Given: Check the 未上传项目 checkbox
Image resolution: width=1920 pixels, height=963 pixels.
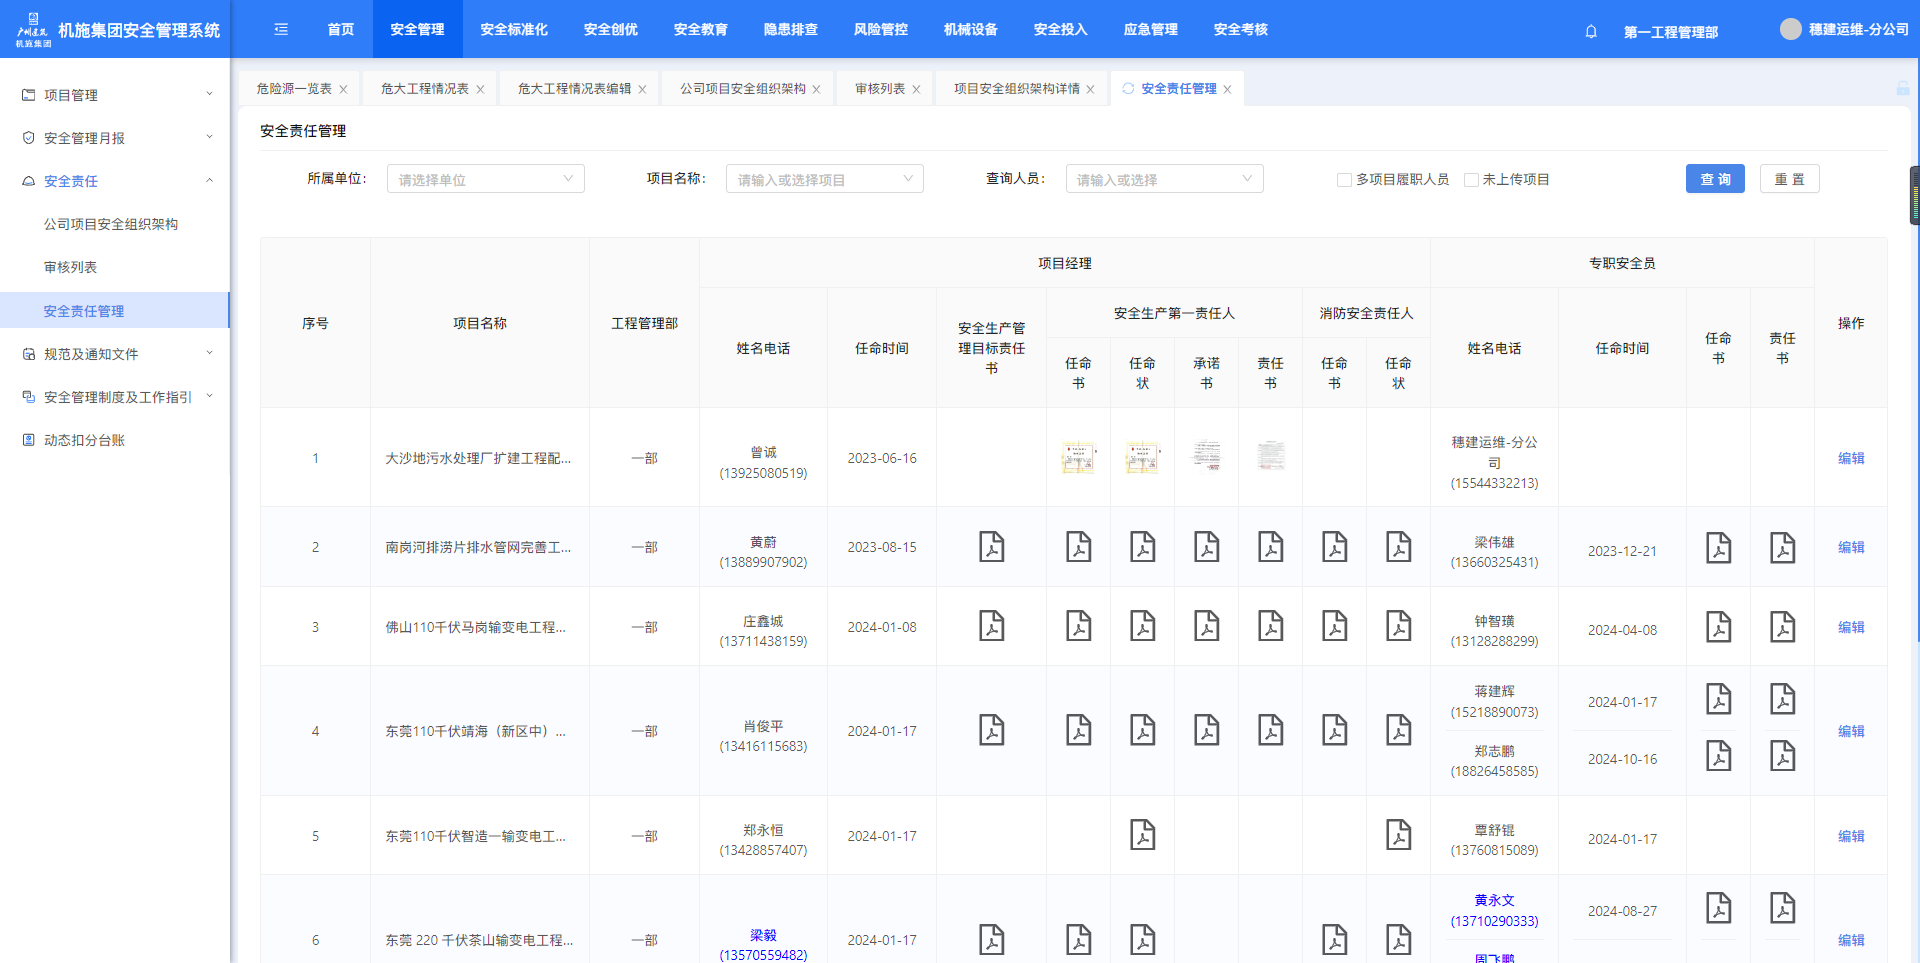Looking at the screenshot, I should click(1471, 180).
